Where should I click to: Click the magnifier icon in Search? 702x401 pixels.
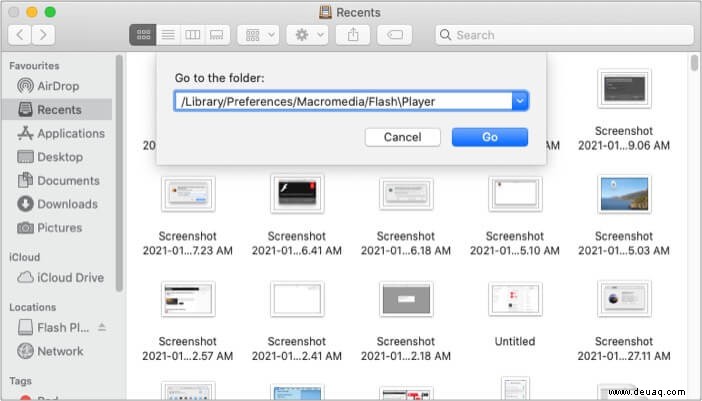(445, 35)
